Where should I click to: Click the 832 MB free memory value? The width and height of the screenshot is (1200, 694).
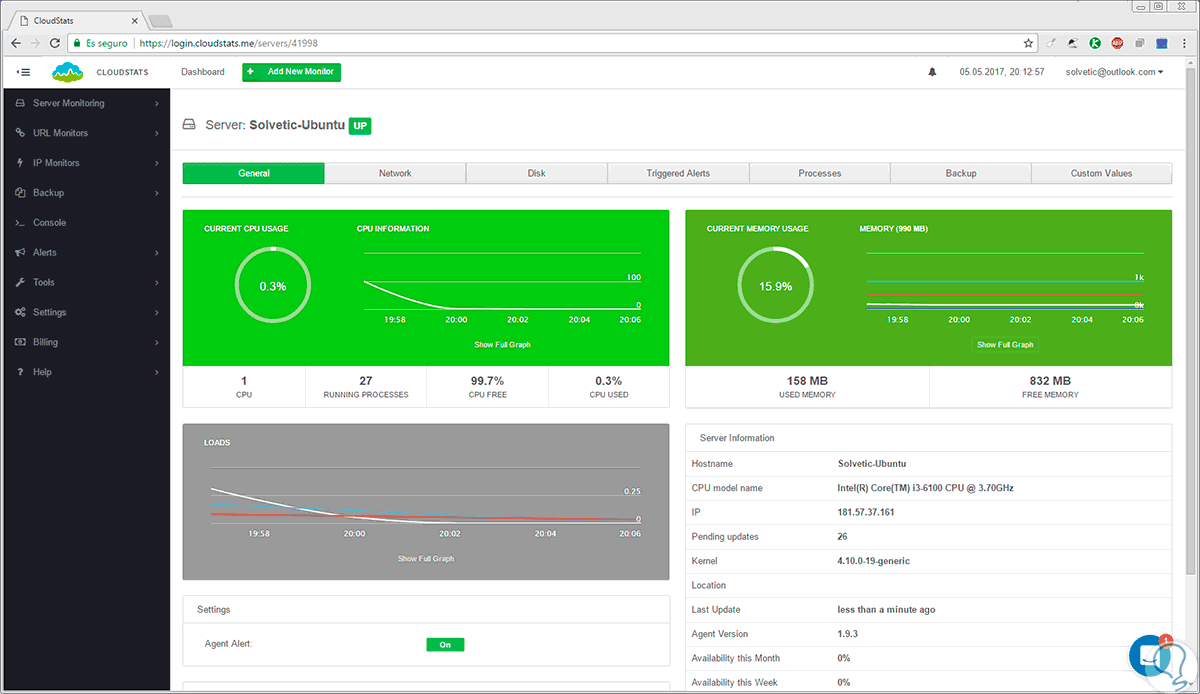pos(1050,381)
